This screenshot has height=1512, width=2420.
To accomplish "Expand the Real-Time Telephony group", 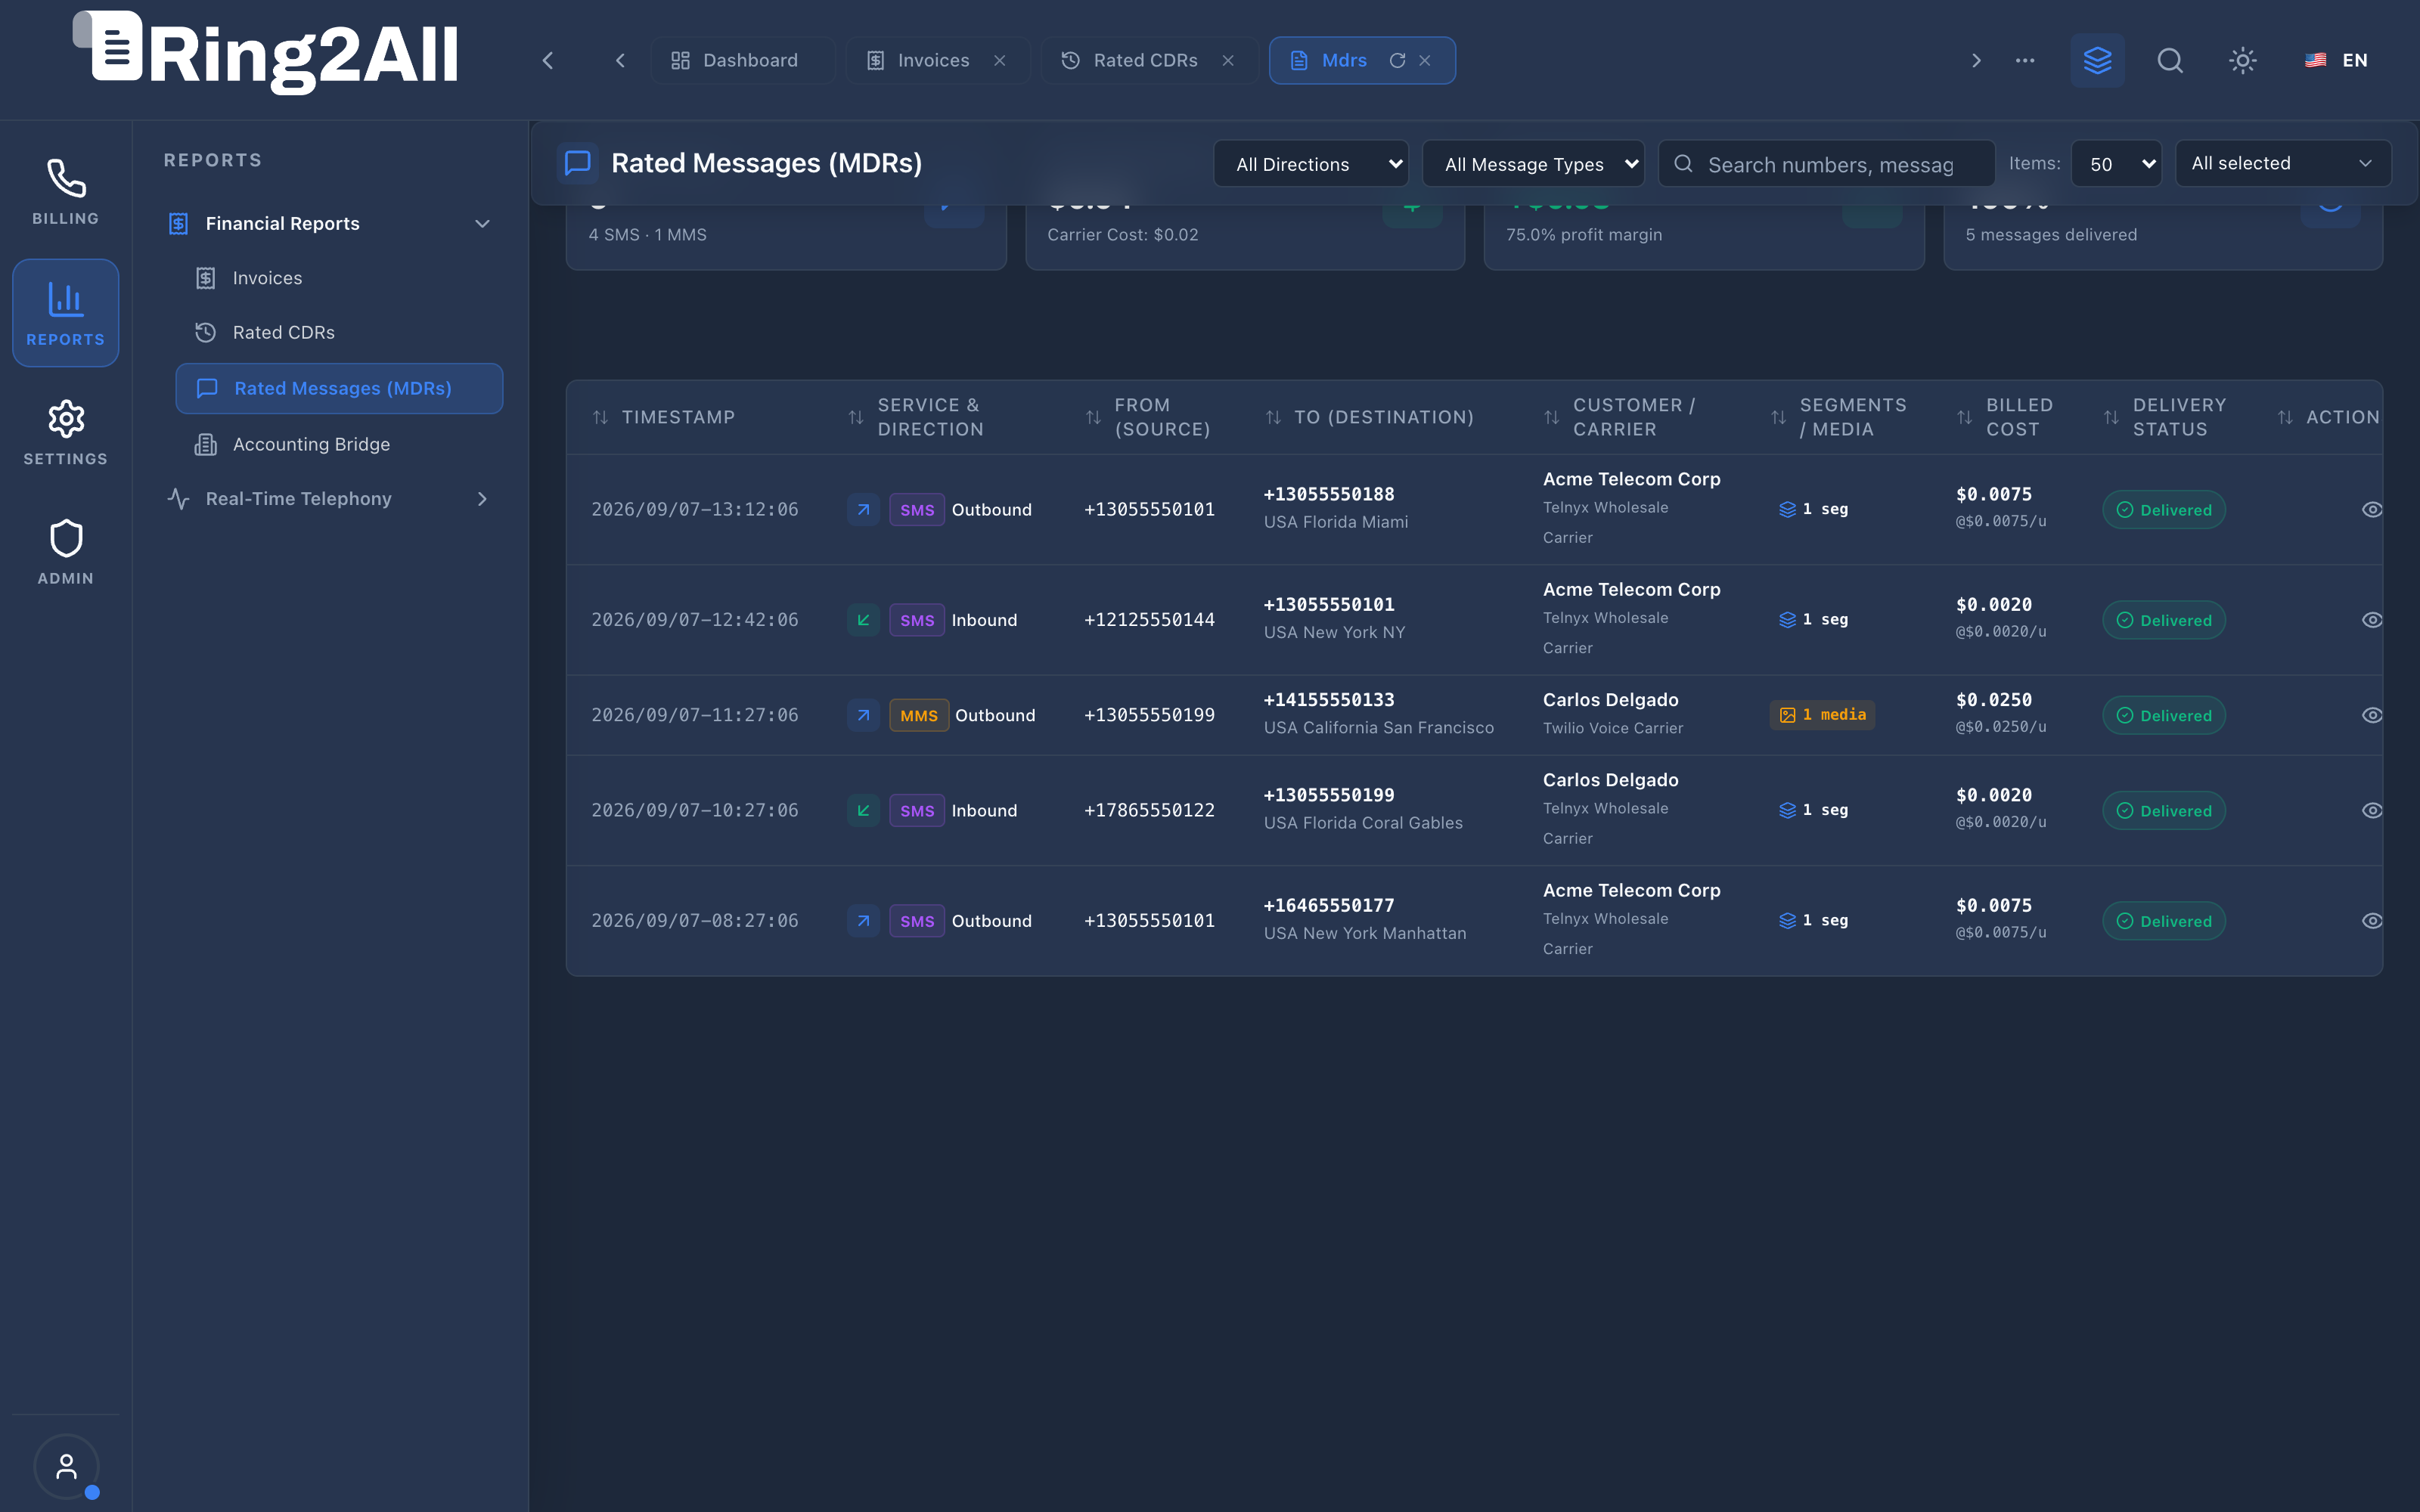I will 330,499.
